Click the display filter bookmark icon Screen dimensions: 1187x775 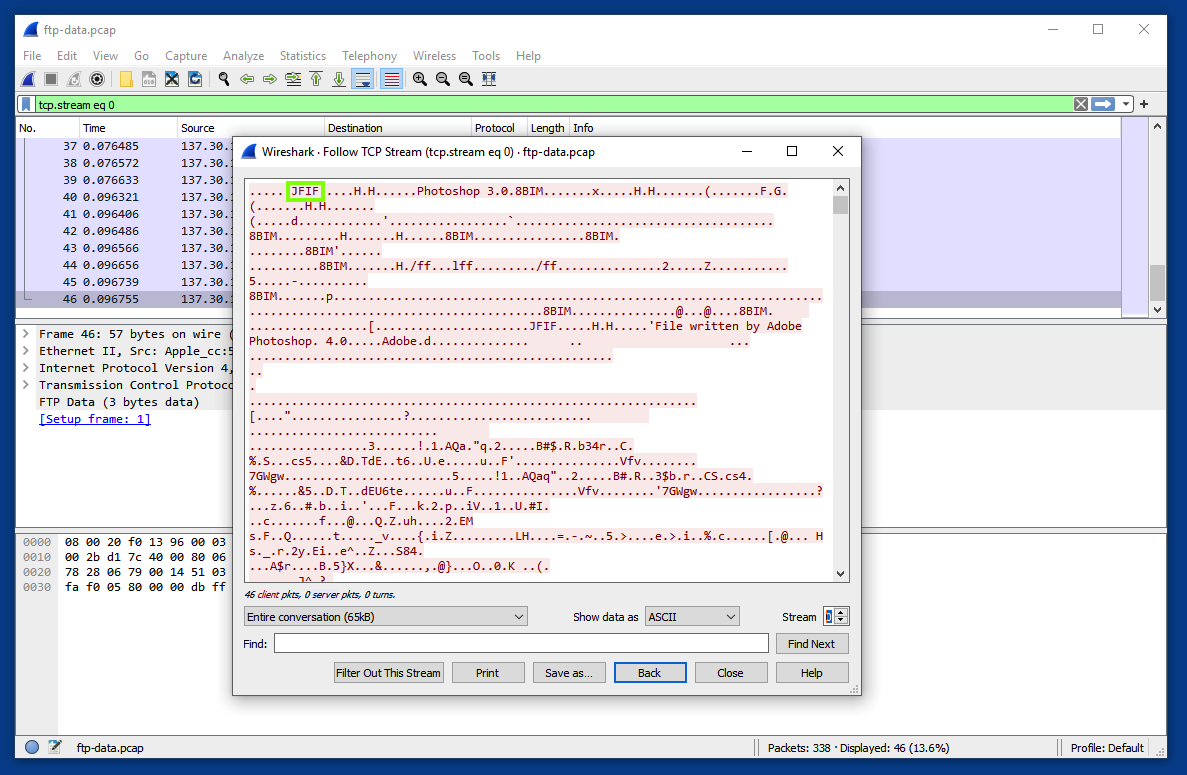coord(26,104)
